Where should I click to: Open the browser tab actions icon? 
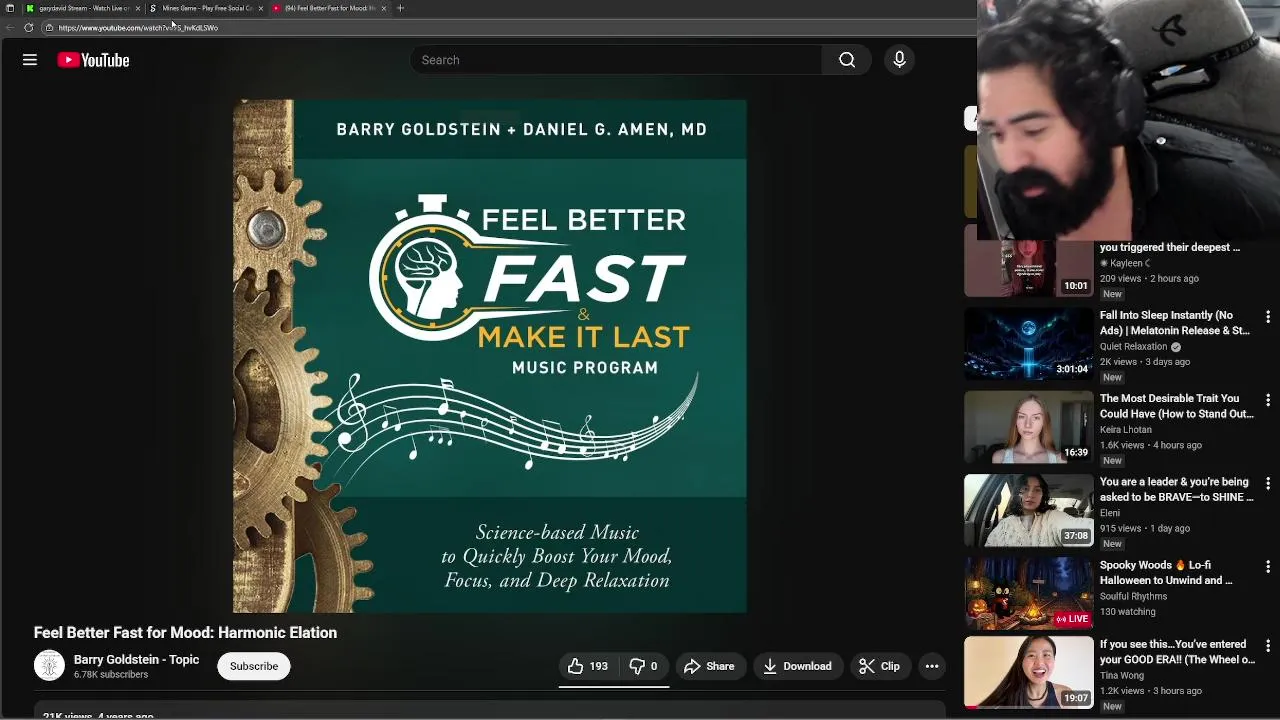click(x=10, y=8)
